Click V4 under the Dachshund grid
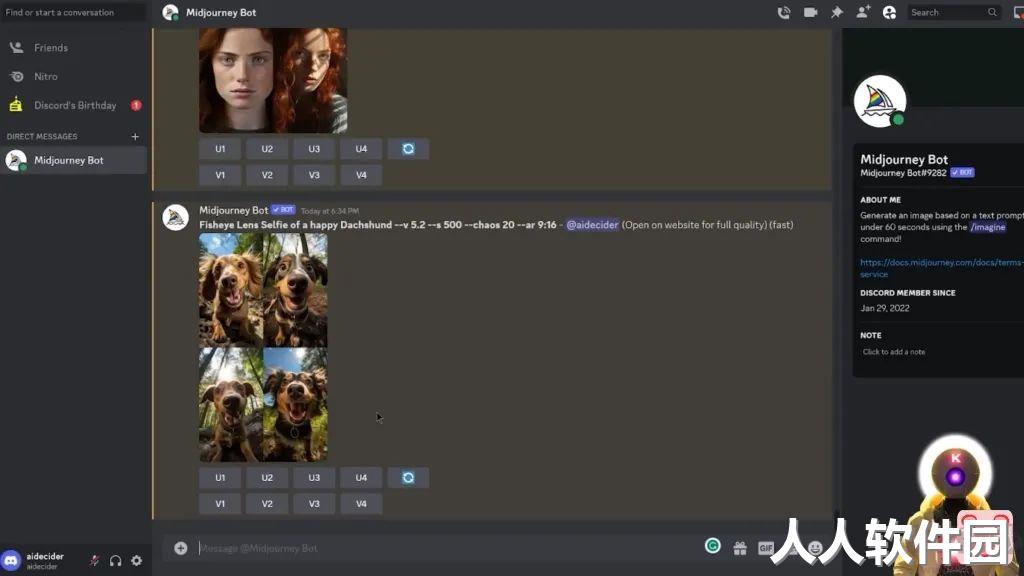Viewport: 1024px width, 576px height. click(361, 504)
